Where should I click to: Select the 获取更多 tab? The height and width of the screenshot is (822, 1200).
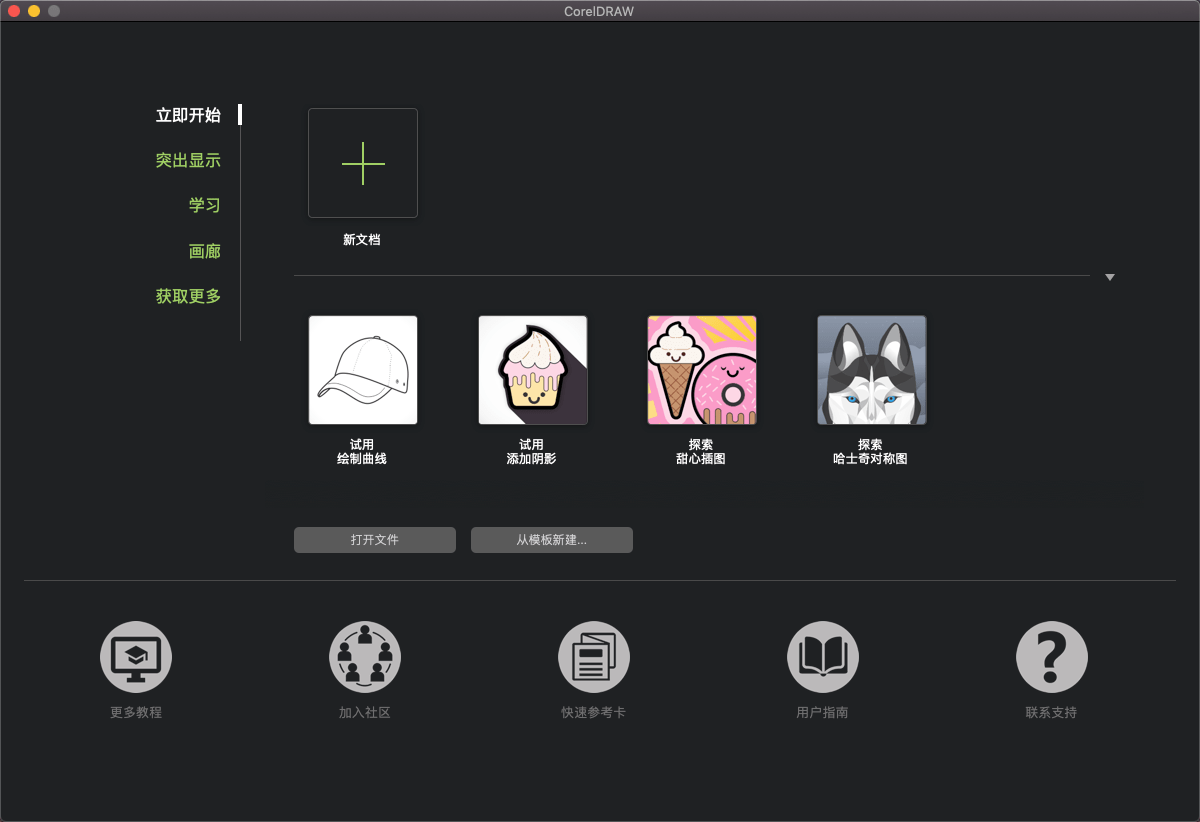tap(188, 296)
